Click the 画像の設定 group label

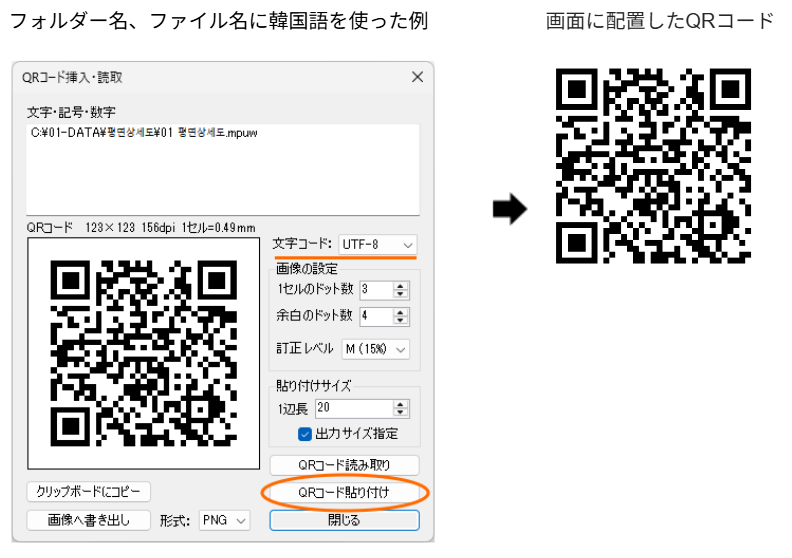(307, 268)
